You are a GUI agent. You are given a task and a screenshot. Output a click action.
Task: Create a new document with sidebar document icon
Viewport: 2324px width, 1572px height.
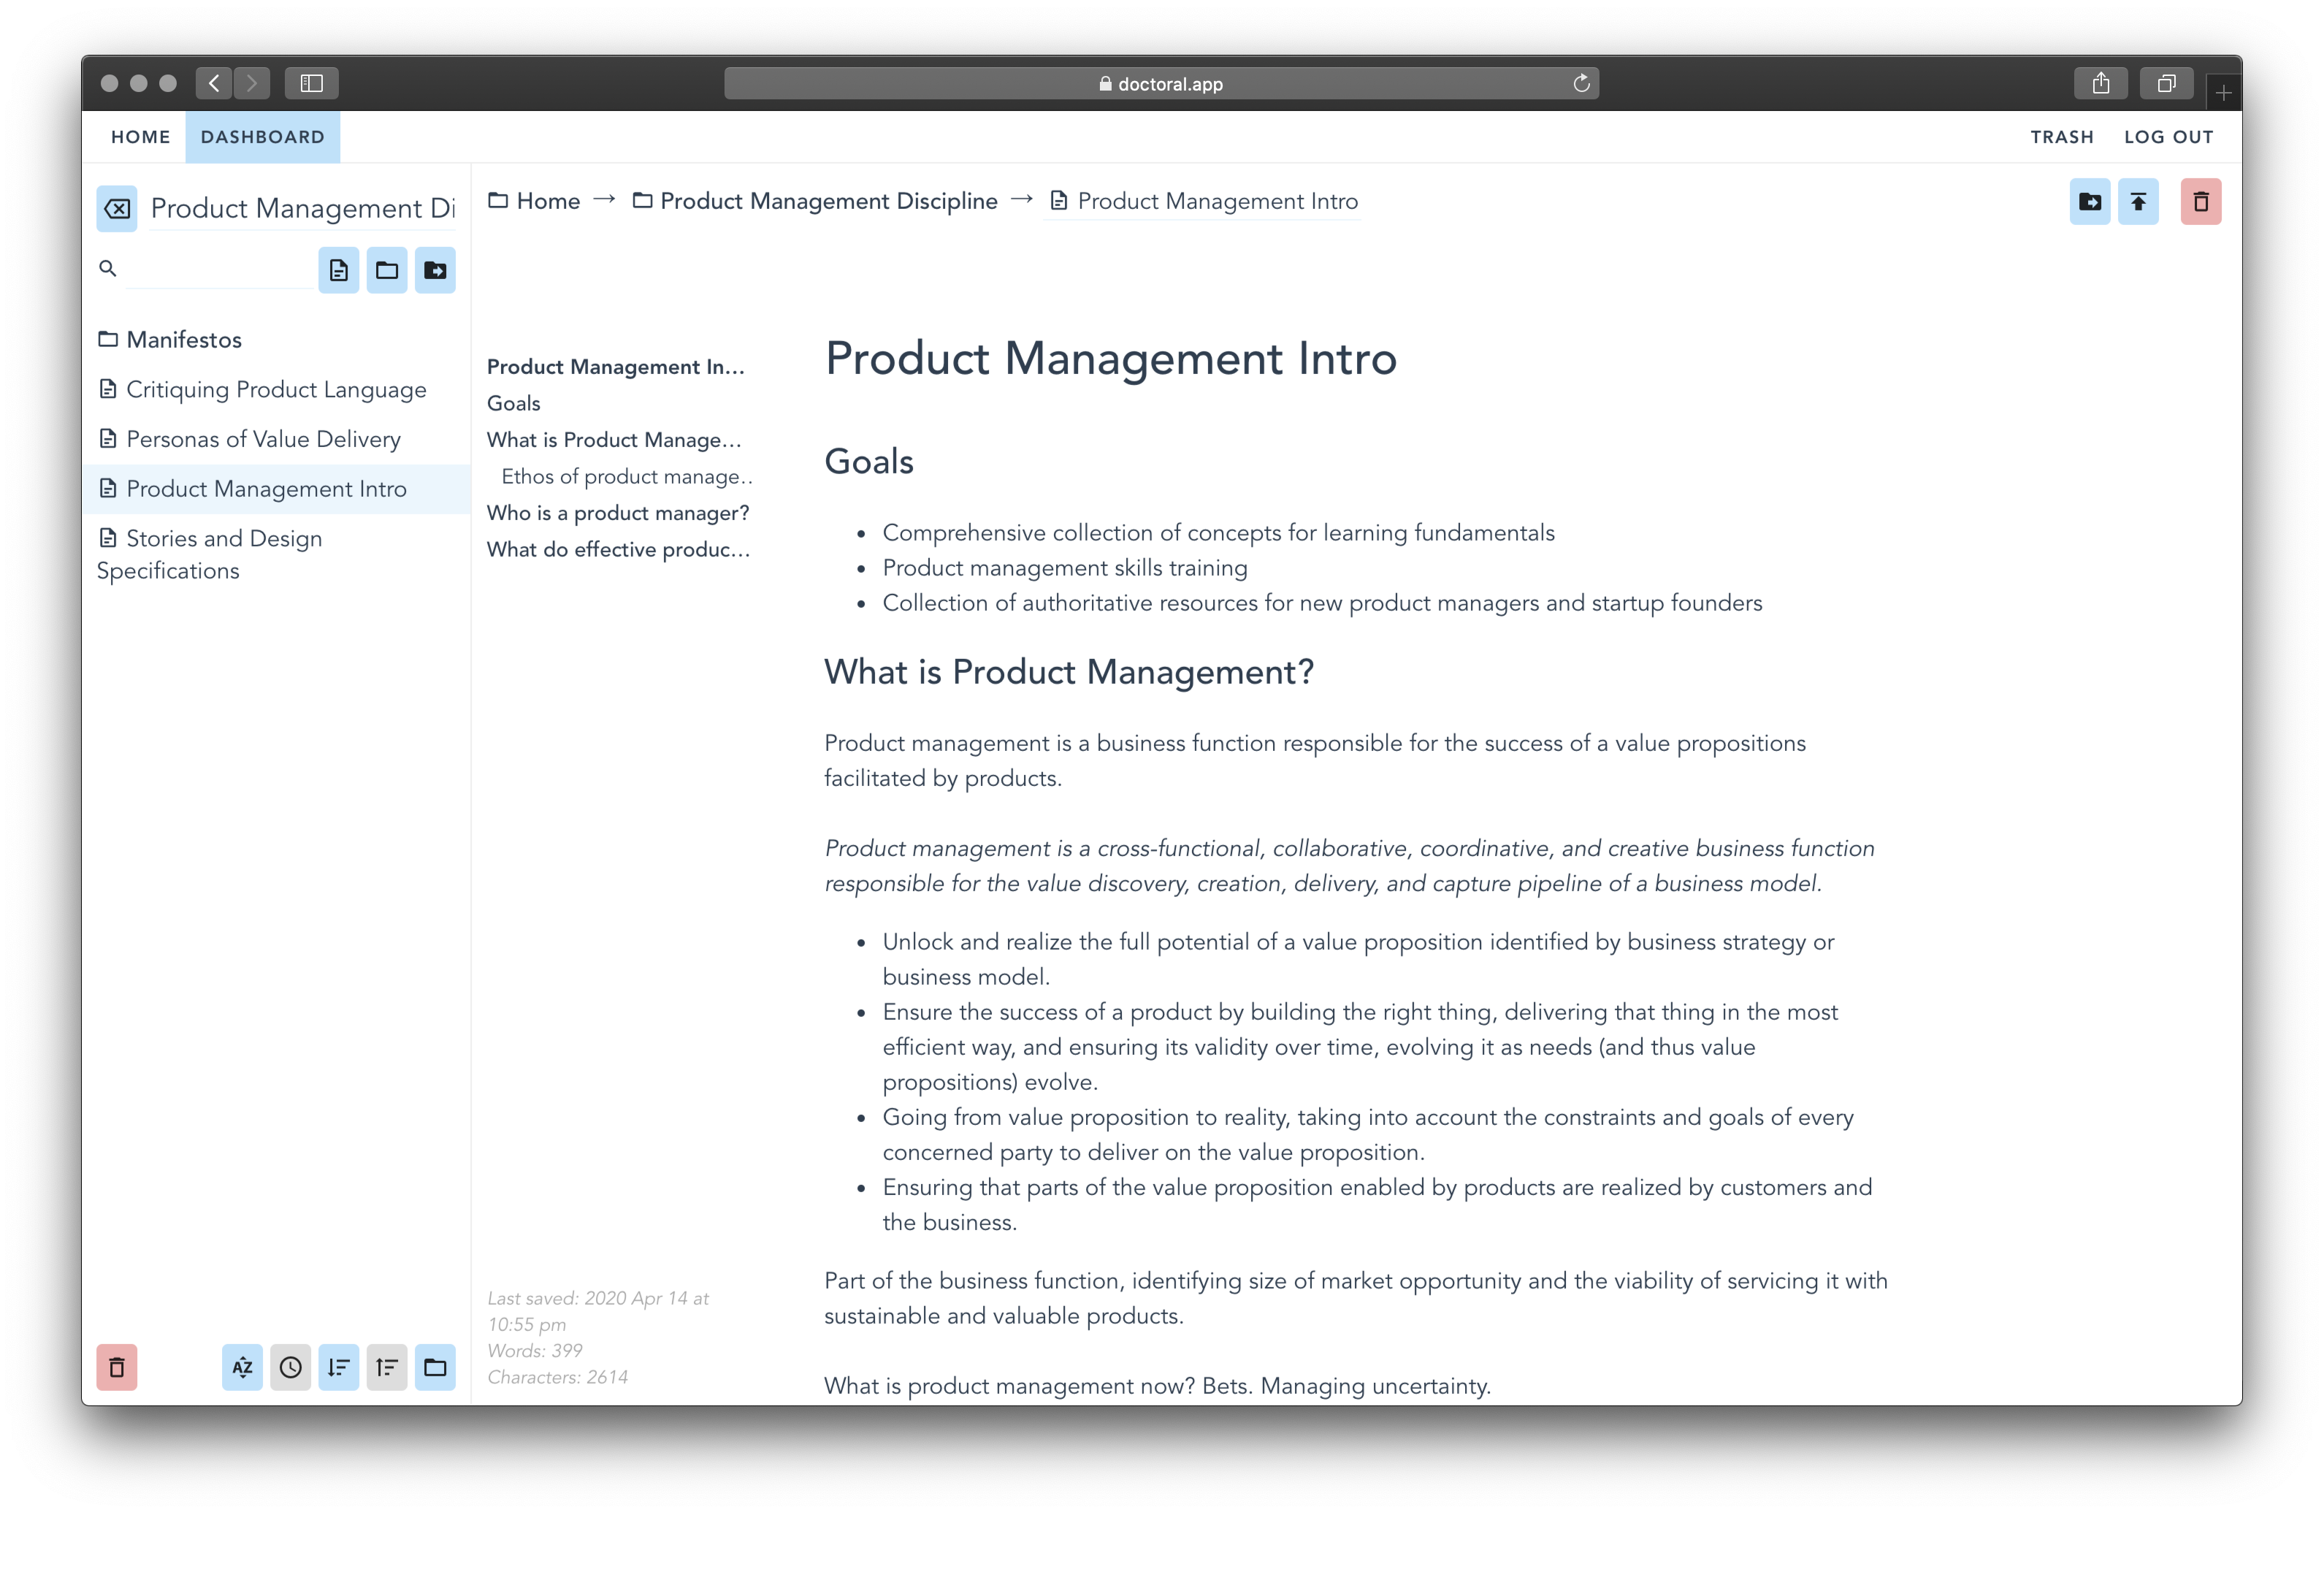coord(339,270)
